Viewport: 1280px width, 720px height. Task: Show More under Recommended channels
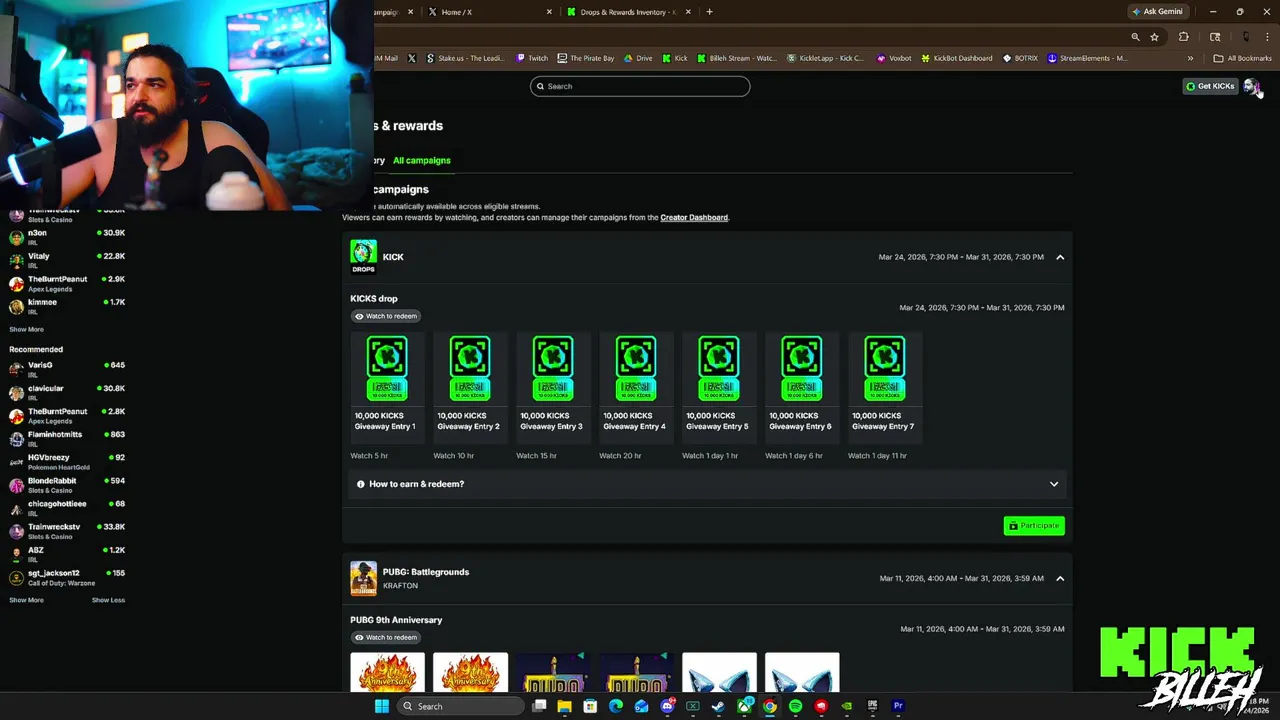26,600
